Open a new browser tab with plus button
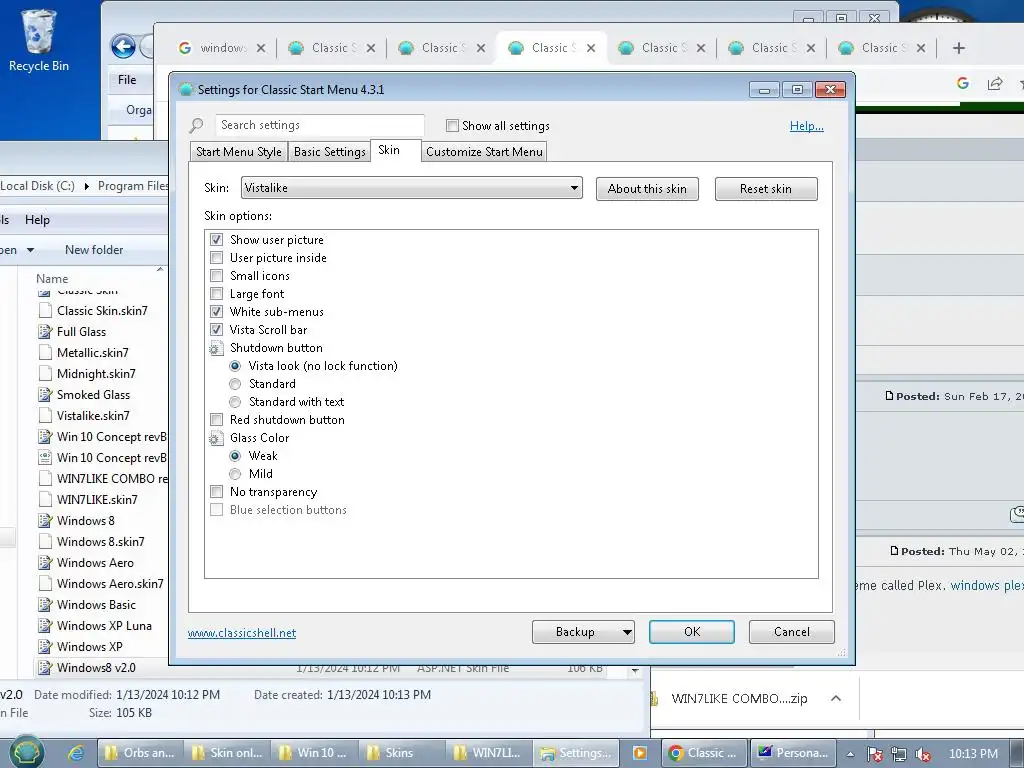This screenshot has height=768, width=1024. [x=959, y=48]
